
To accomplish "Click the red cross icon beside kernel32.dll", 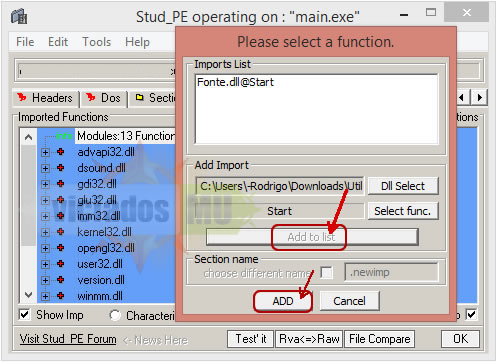I will click(x=60, y=231).
